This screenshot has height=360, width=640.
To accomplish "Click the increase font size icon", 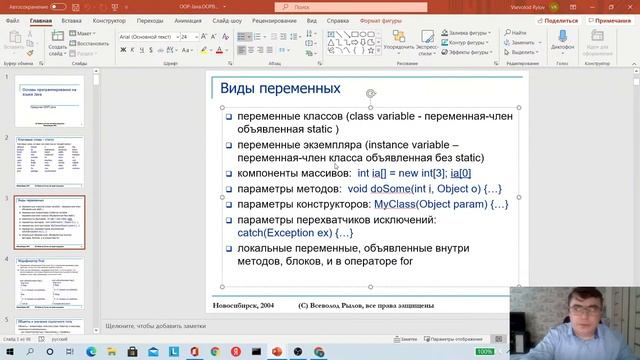I will [x=204, y=37].
